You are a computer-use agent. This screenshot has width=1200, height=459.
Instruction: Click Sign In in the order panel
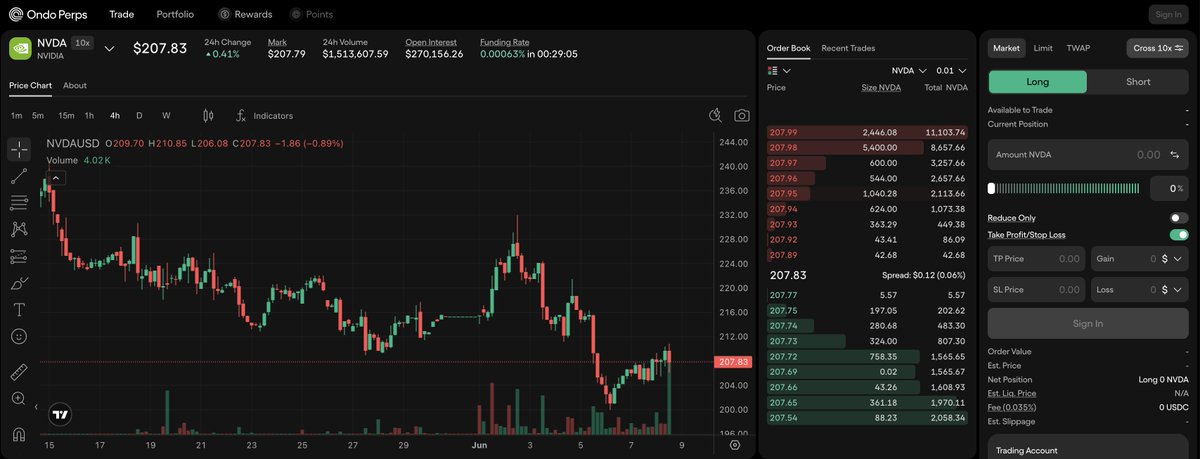1088,324
